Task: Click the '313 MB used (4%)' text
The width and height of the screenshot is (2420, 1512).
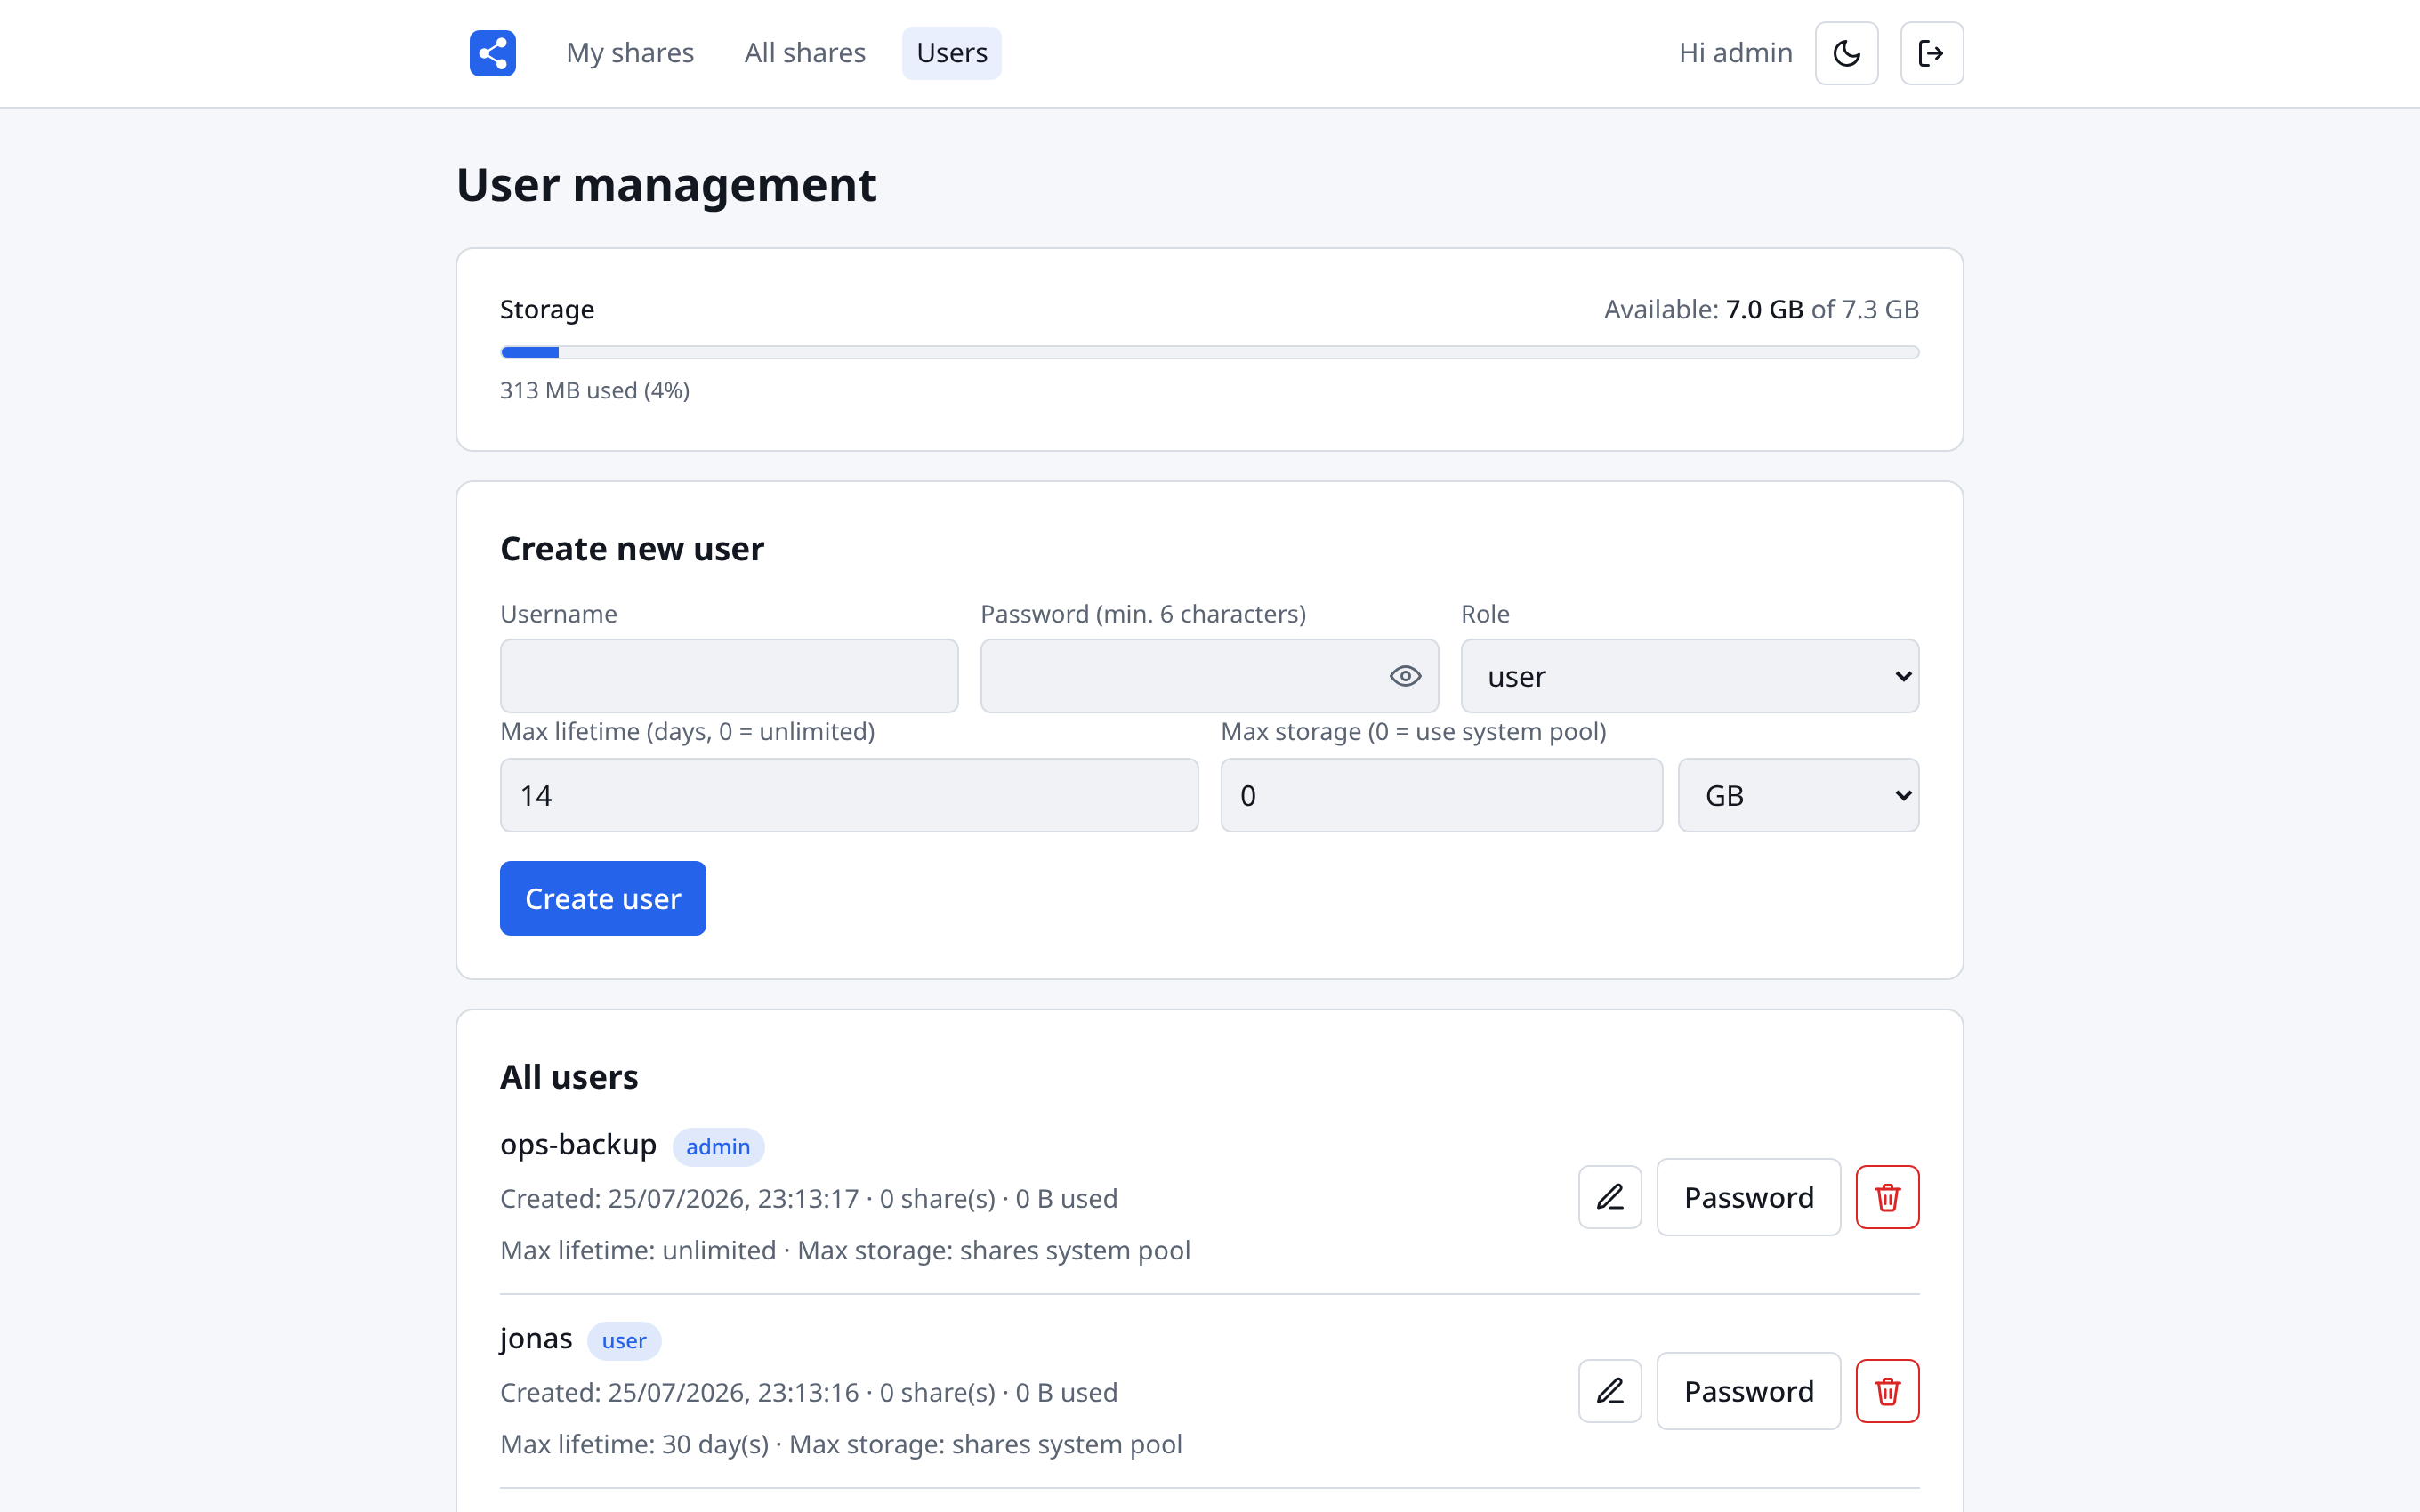Action: 595,390
